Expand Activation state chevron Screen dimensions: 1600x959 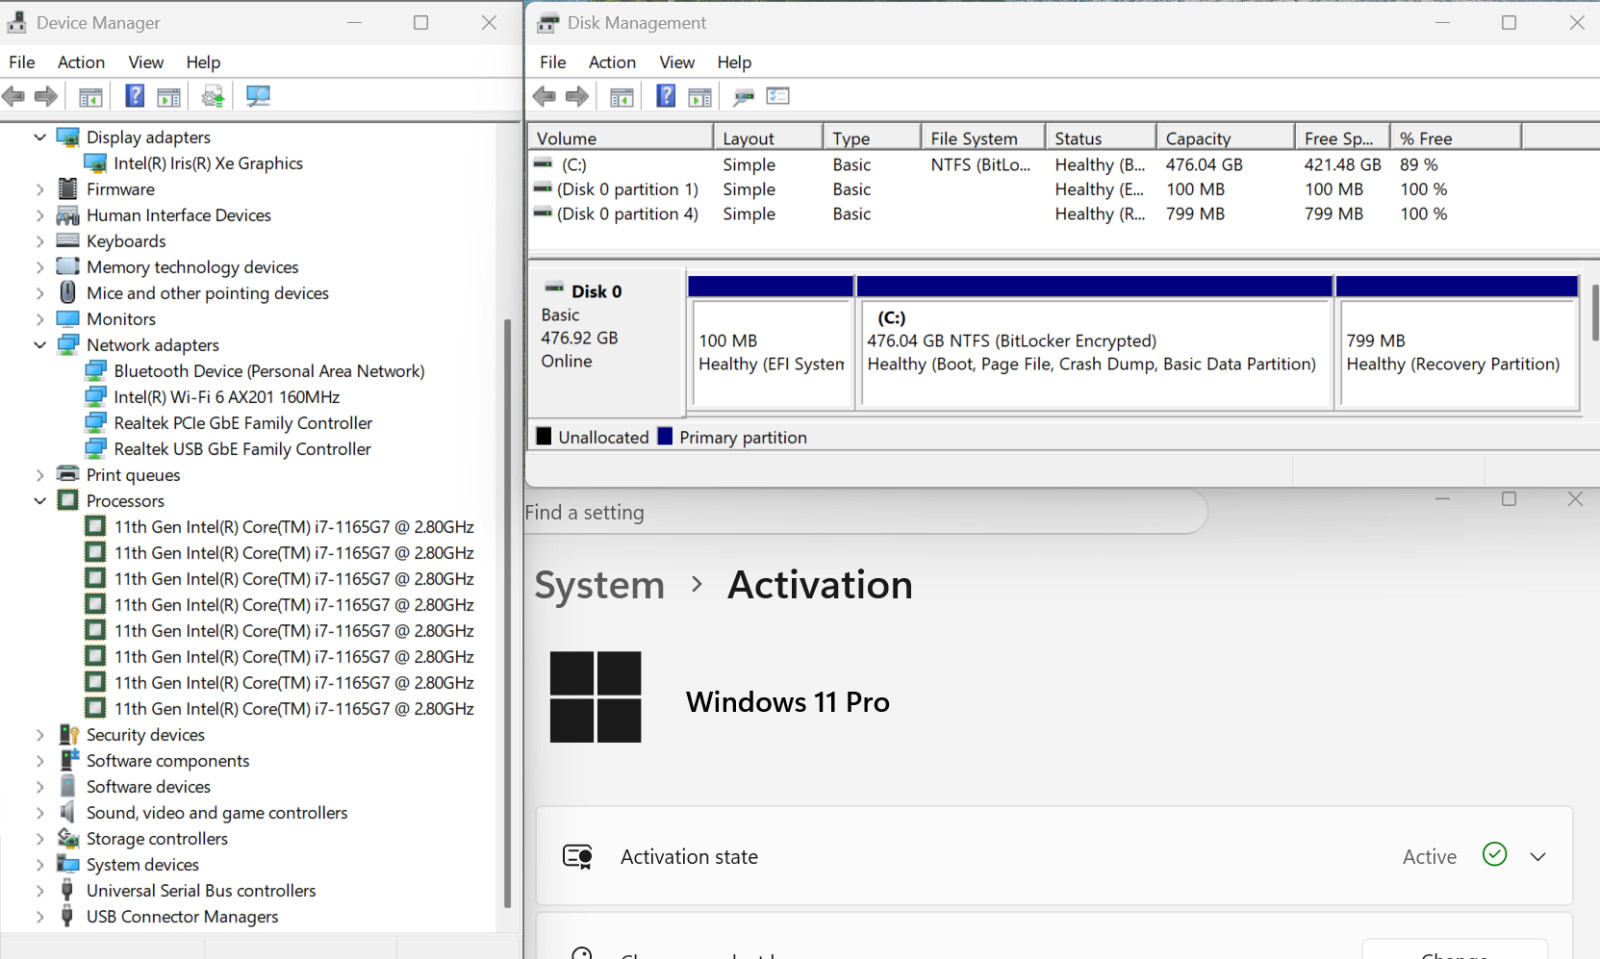click(1538, 857)
